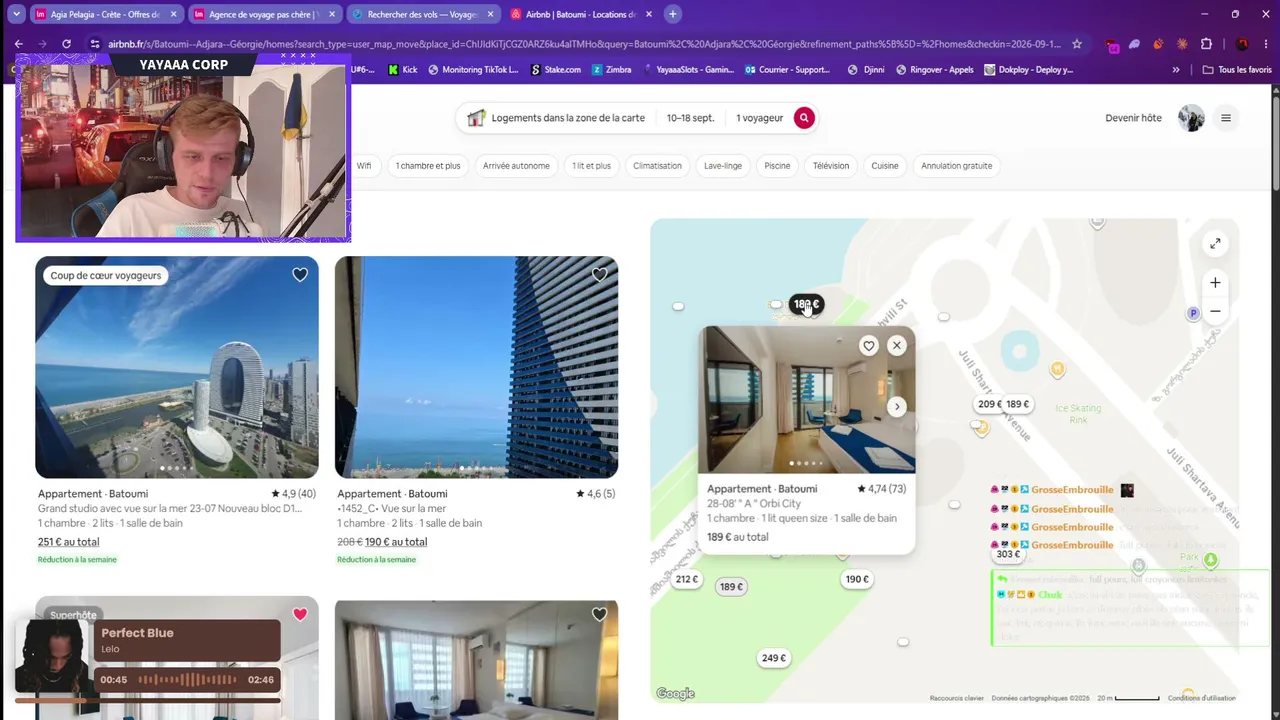Click the heart on the map popup card
Viewport: 1280px width, 720px height.
coord(868,346)
